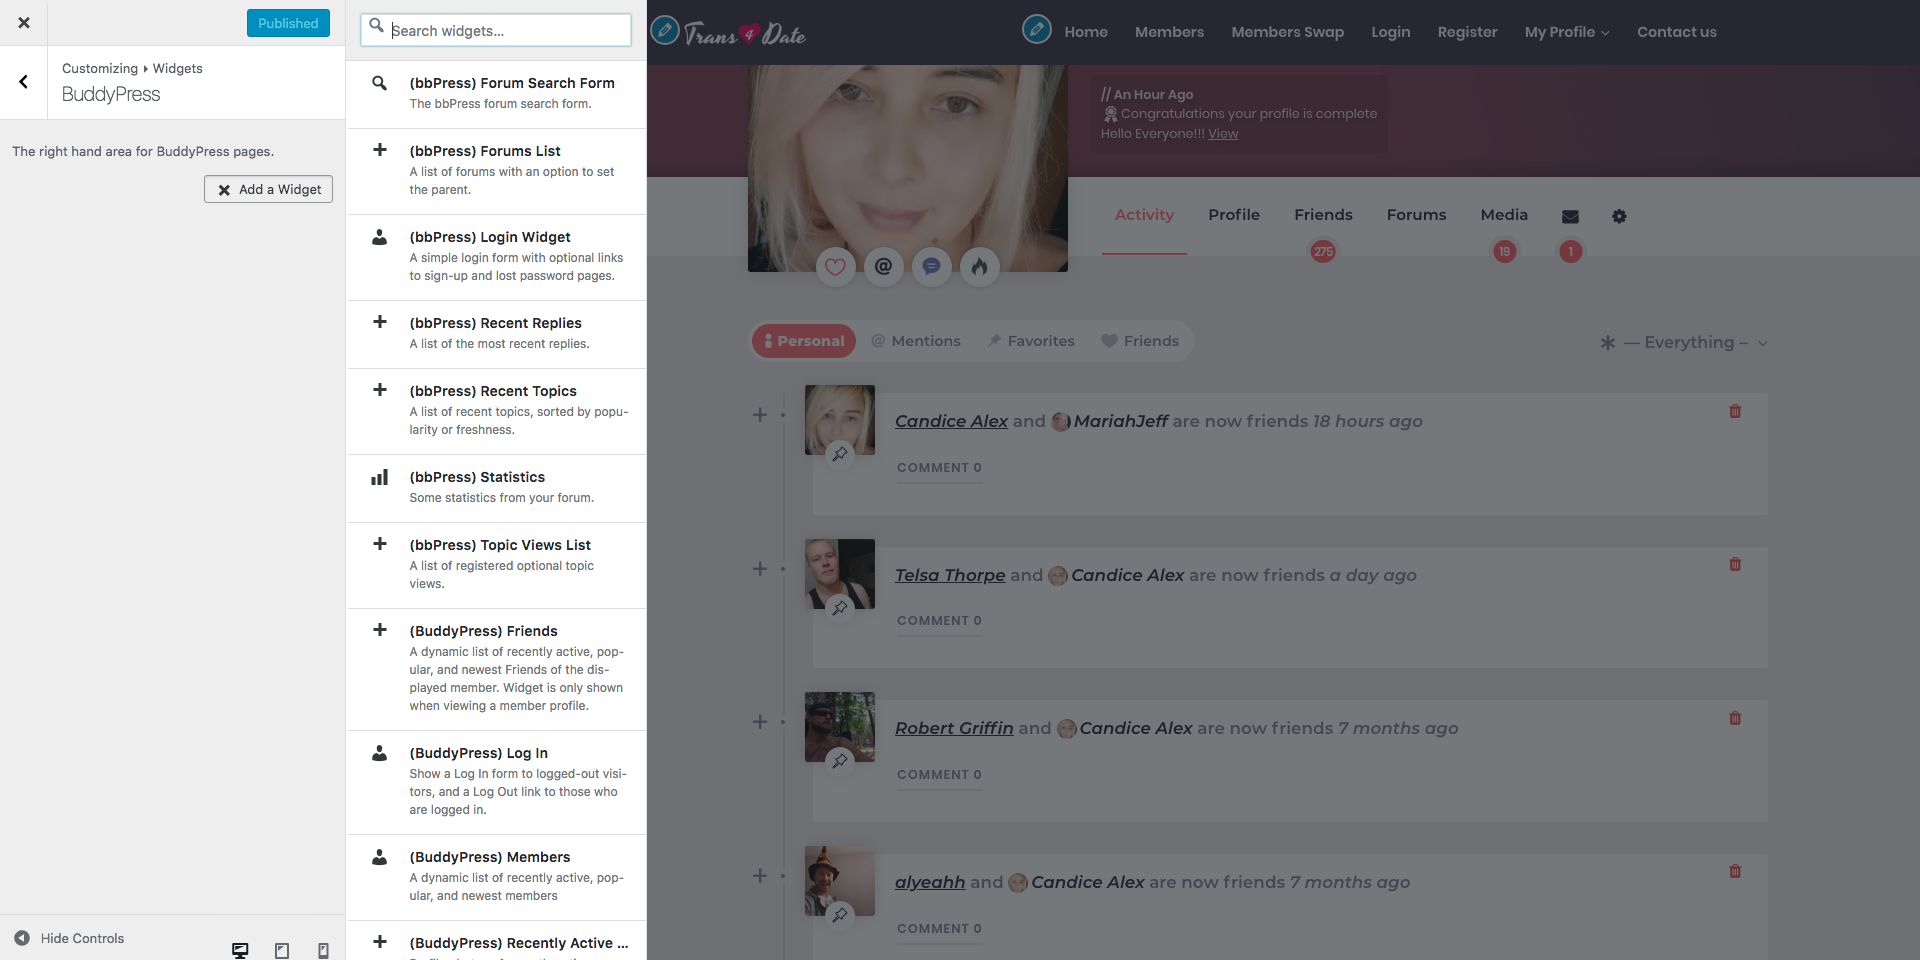Screen dimensions: 1920x960
Task: Open messages via the envelope icon
Action: pos(1570,217)
